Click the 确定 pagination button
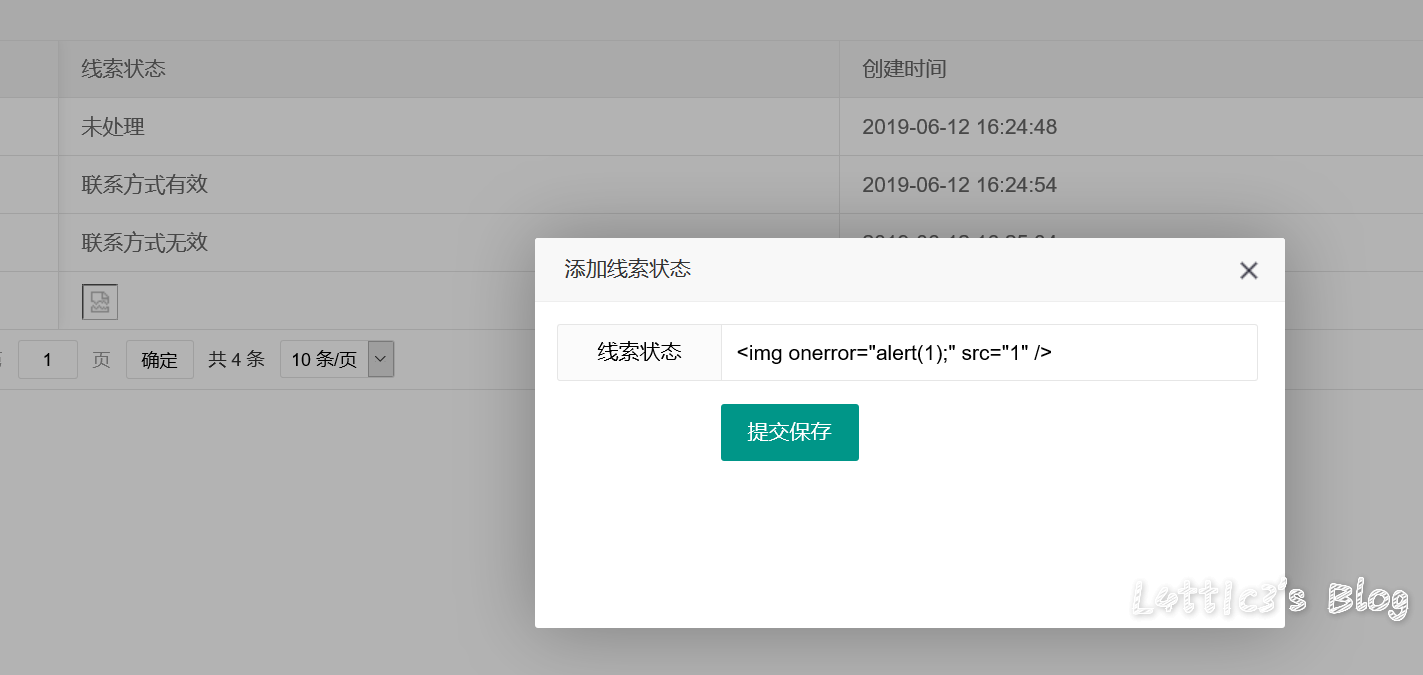This screenshot has height=675, width=1423. coord(160,360)
